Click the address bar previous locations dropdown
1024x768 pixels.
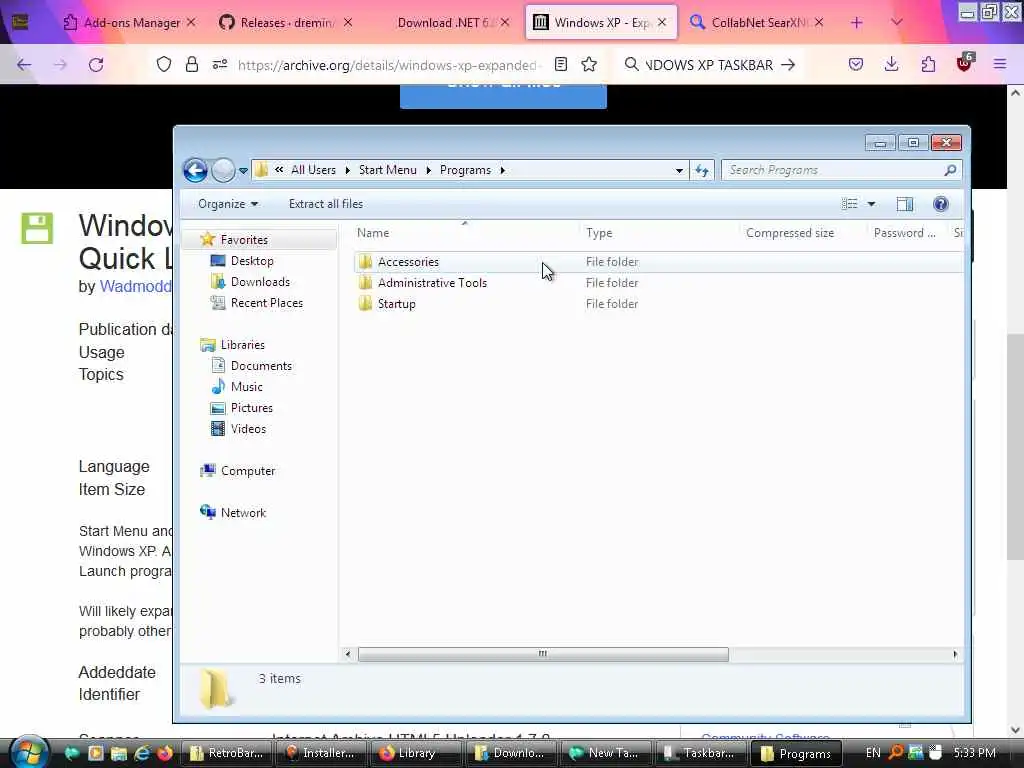(679, 170)
